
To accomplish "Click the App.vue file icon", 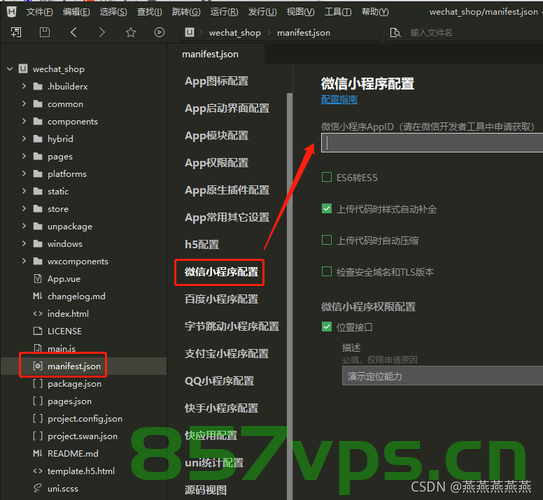I will [37, 278].
